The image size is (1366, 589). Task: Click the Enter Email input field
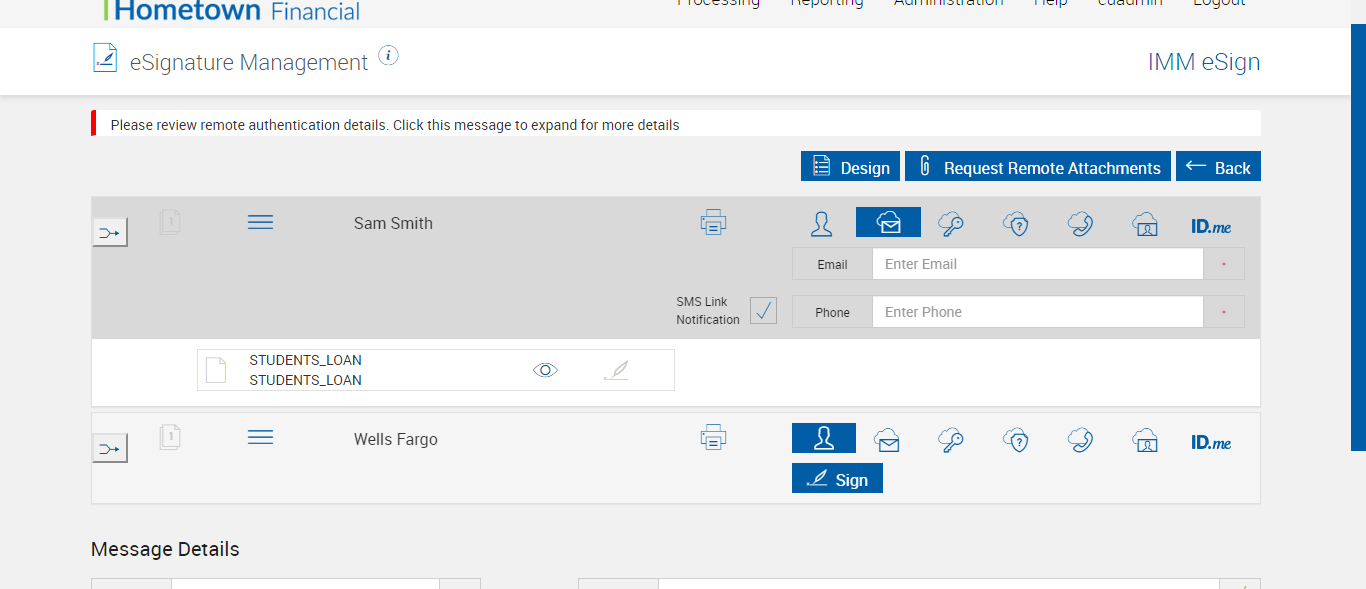click(x=1037, y=264)
